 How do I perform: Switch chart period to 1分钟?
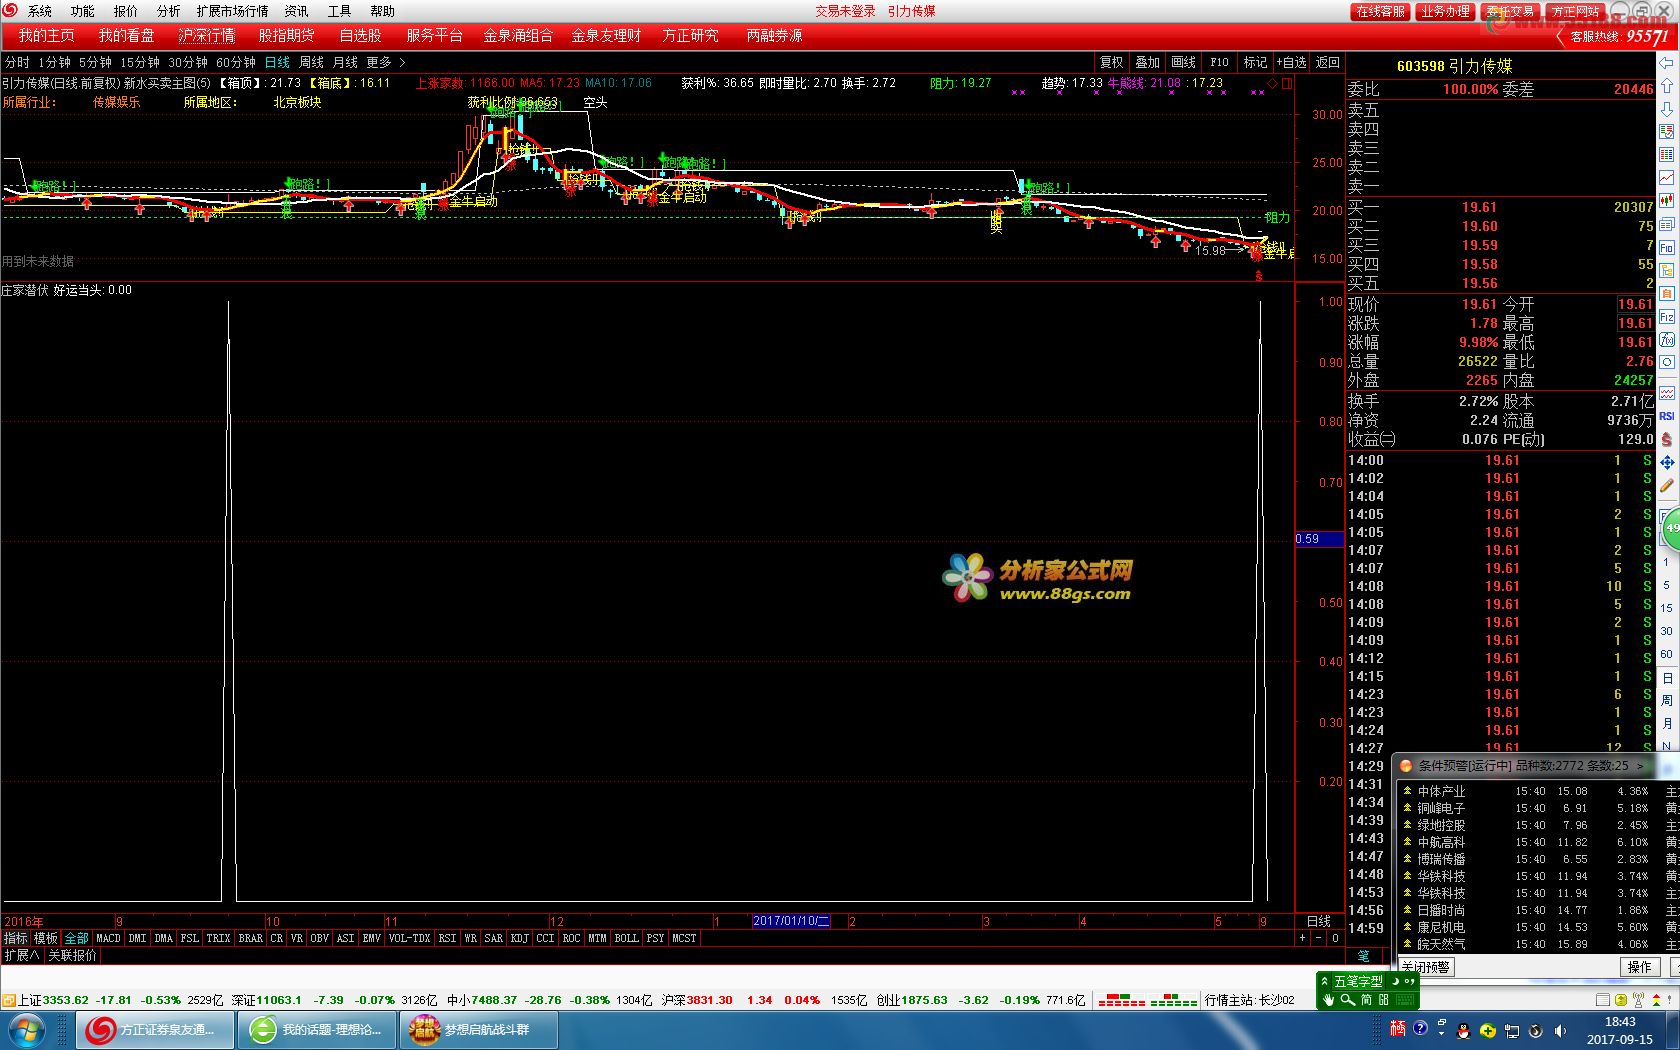(x=54, y=62)
